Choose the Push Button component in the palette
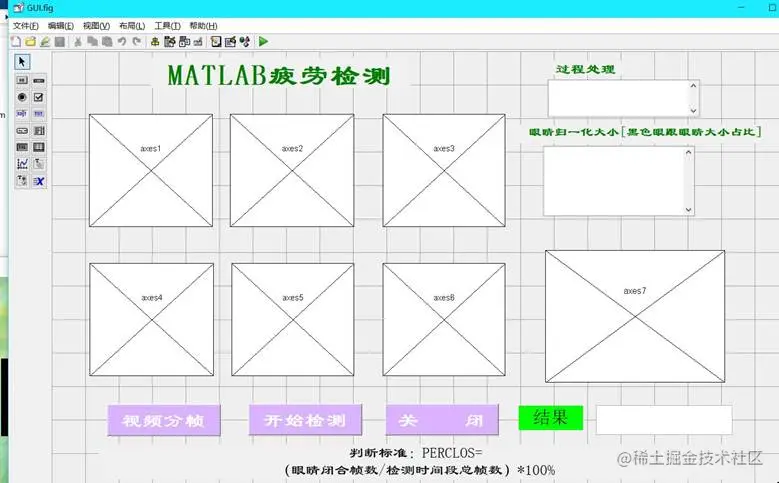The height and width of the screenshot is (483, 779). 22,80
